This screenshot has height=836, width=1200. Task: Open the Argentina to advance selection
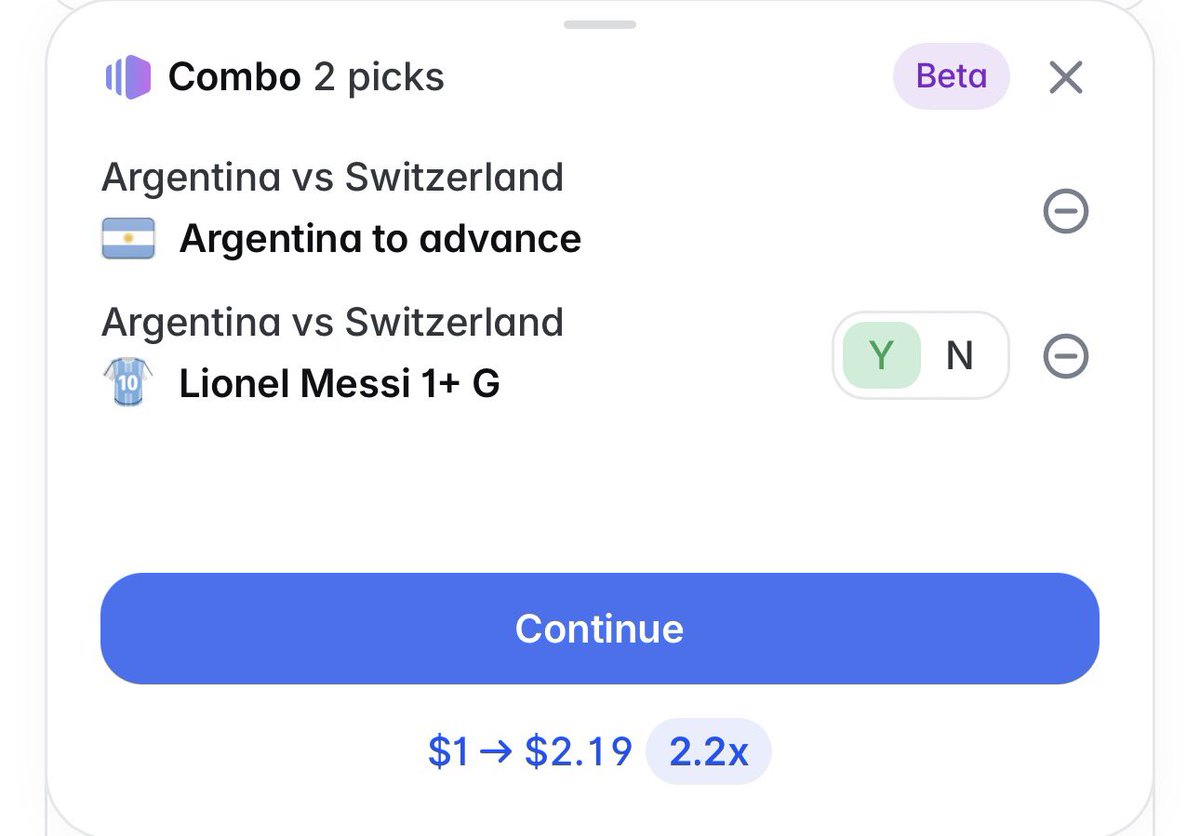[x=380, y=239]
